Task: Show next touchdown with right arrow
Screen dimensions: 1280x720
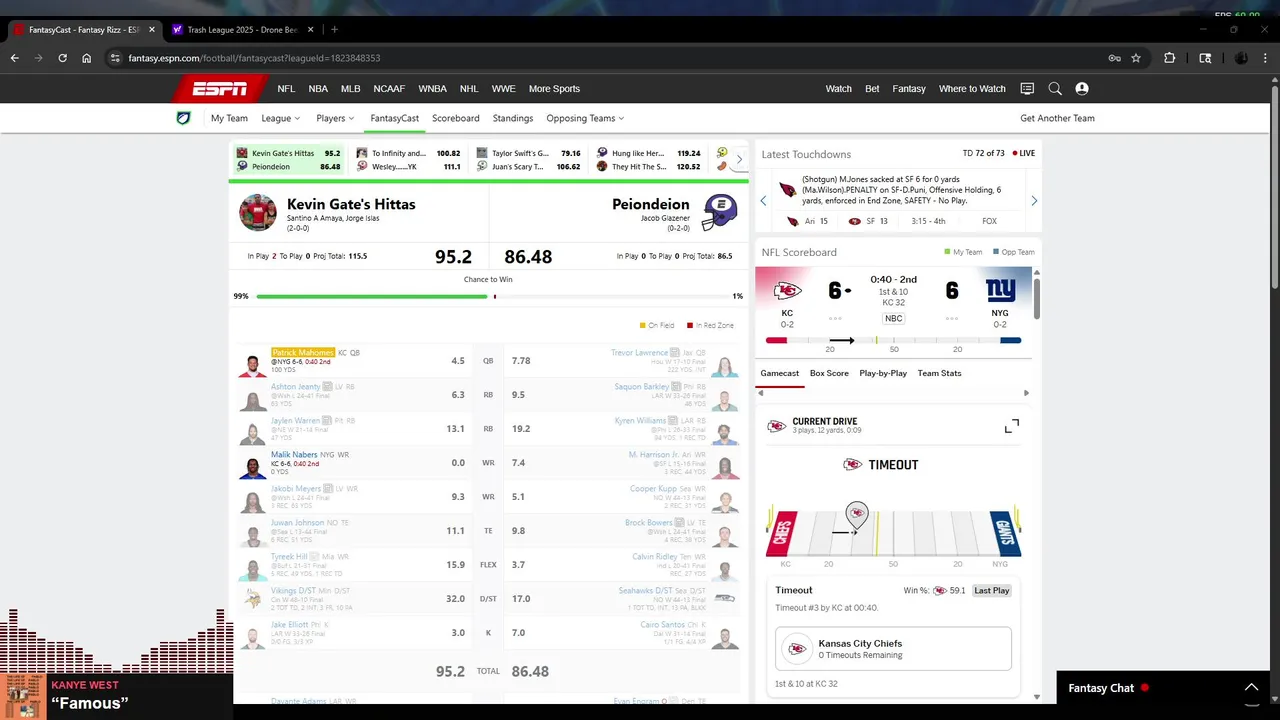Action: [x=1034, y=201]
